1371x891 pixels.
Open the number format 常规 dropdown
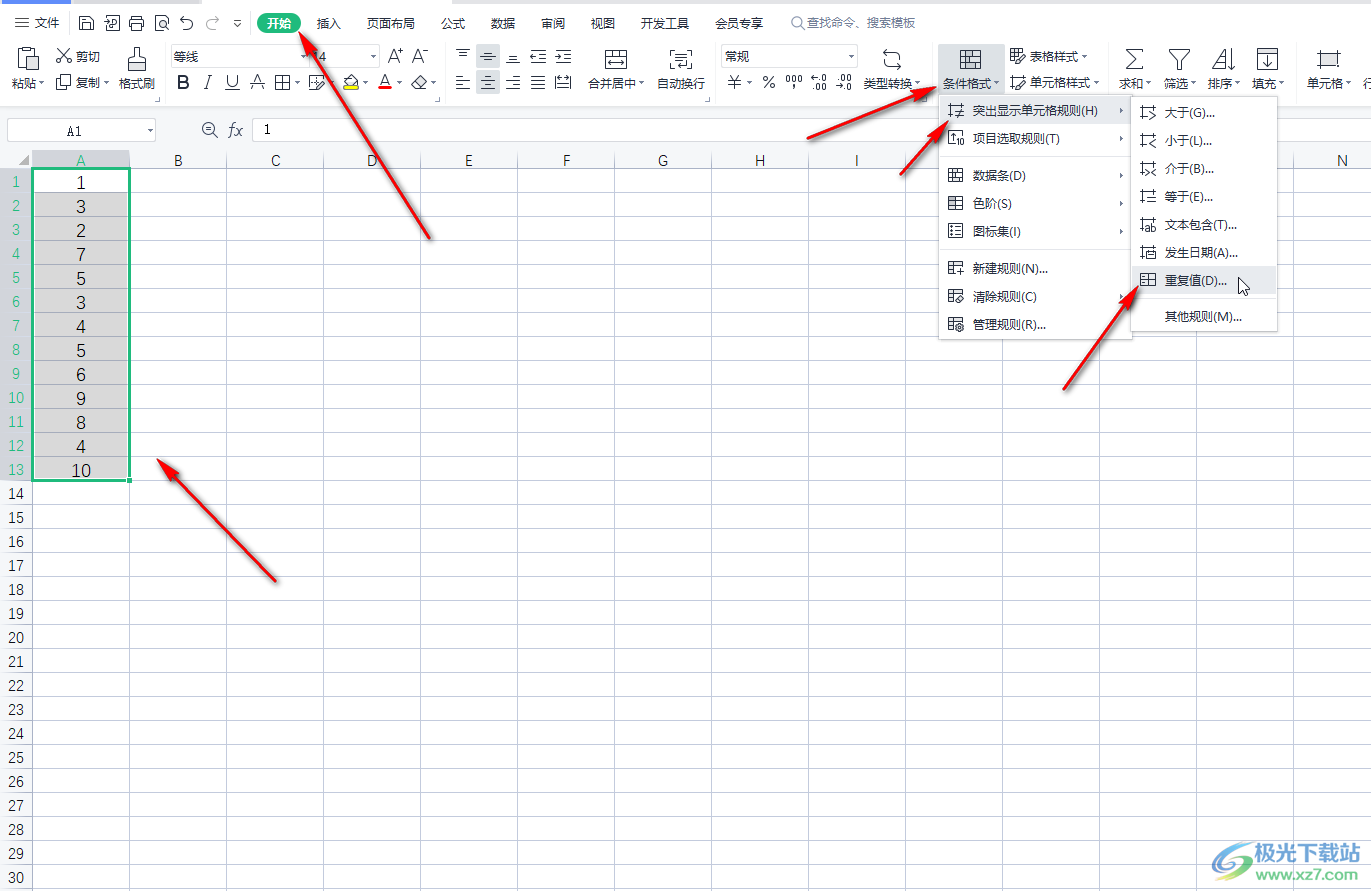(851, 57)
